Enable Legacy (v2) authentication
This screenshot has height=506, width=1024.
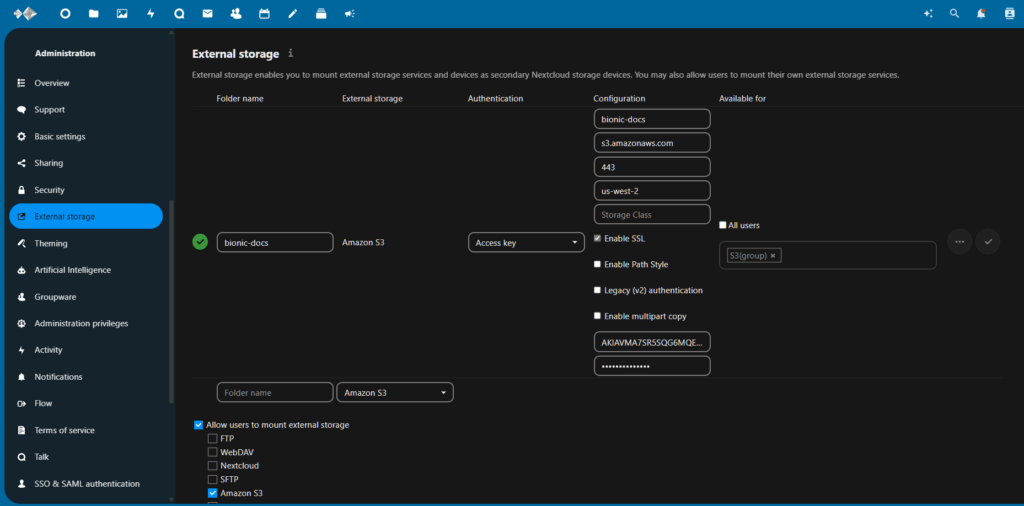597,290
